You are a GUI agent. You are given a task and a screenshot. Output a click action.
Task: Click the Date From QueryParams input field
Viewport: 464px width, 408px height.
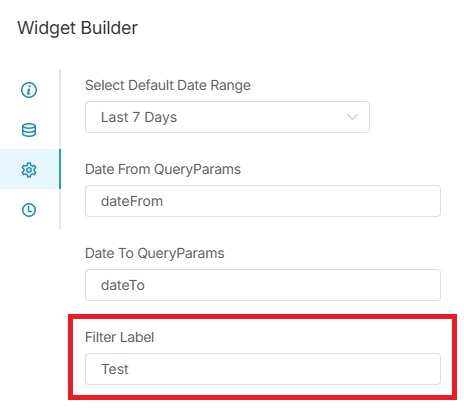pos(263,201)
